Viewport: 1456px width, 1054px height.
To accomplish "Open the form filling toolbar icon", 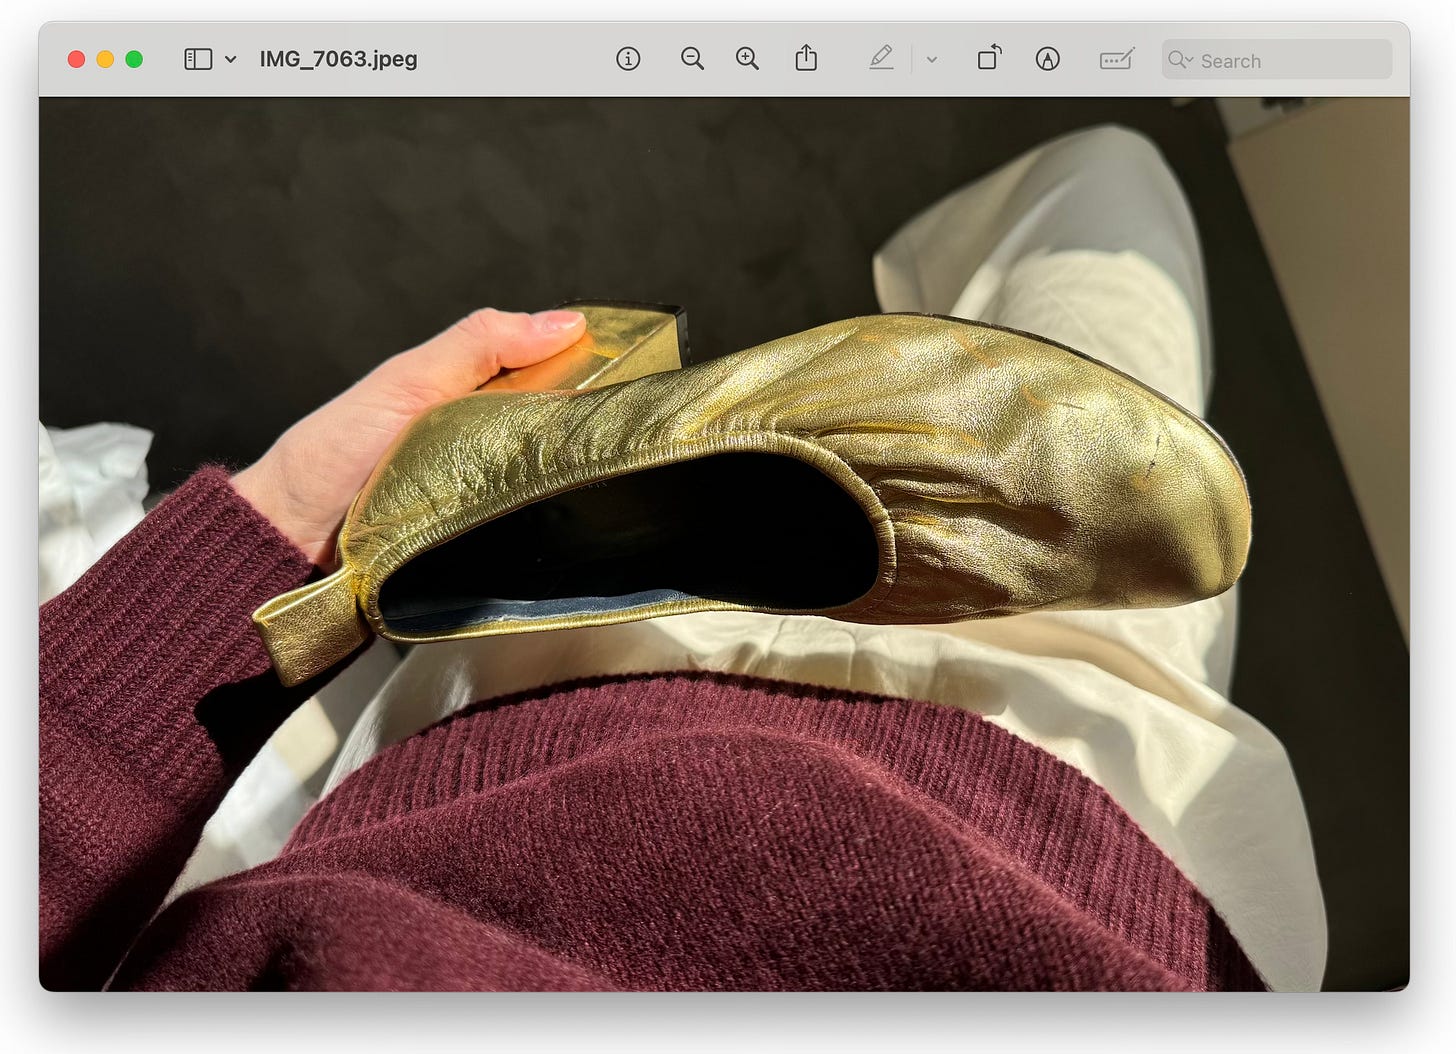I will (x=1116, y=59).
